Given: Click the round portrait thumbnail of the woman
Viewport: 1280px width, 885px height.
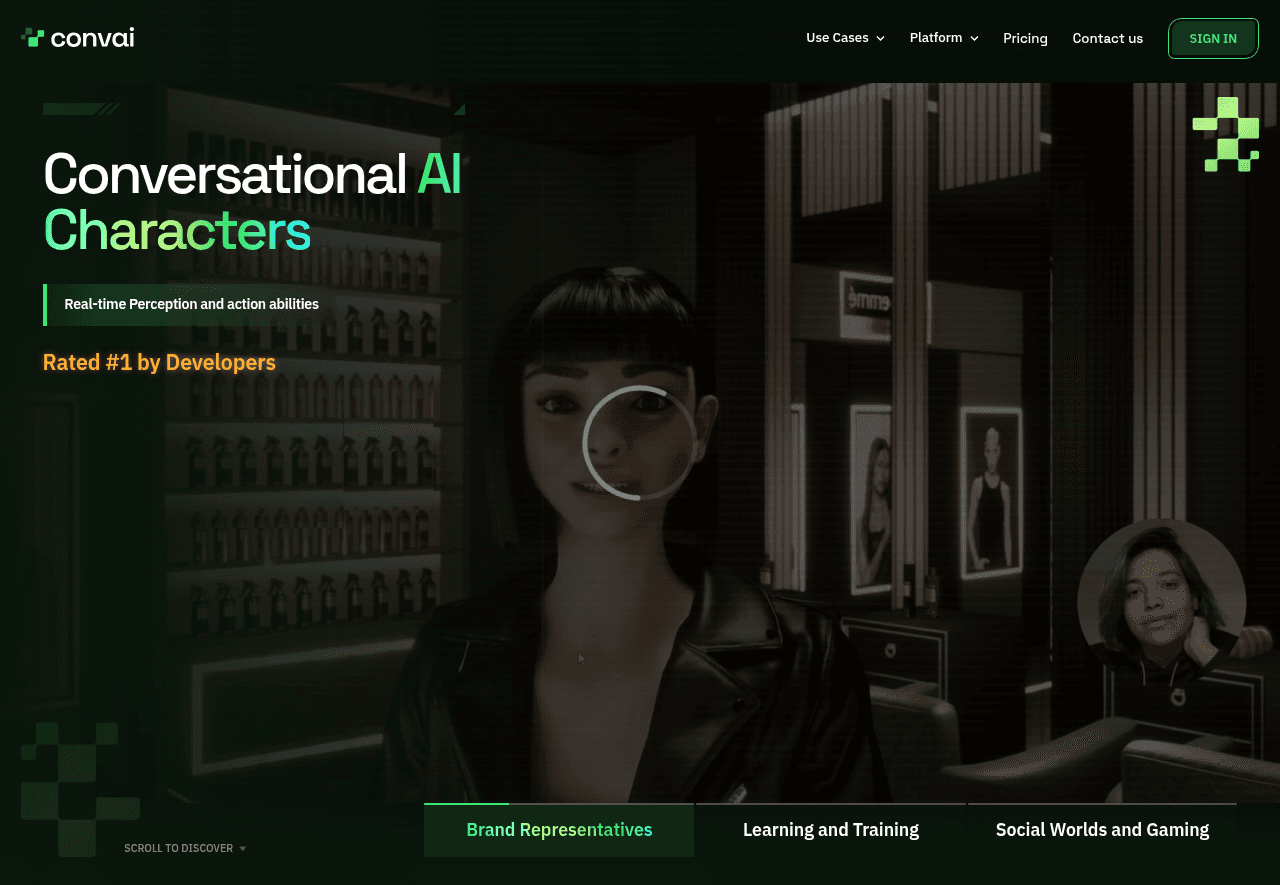Looking at the screenshot, I should [x=1161, y=602].
